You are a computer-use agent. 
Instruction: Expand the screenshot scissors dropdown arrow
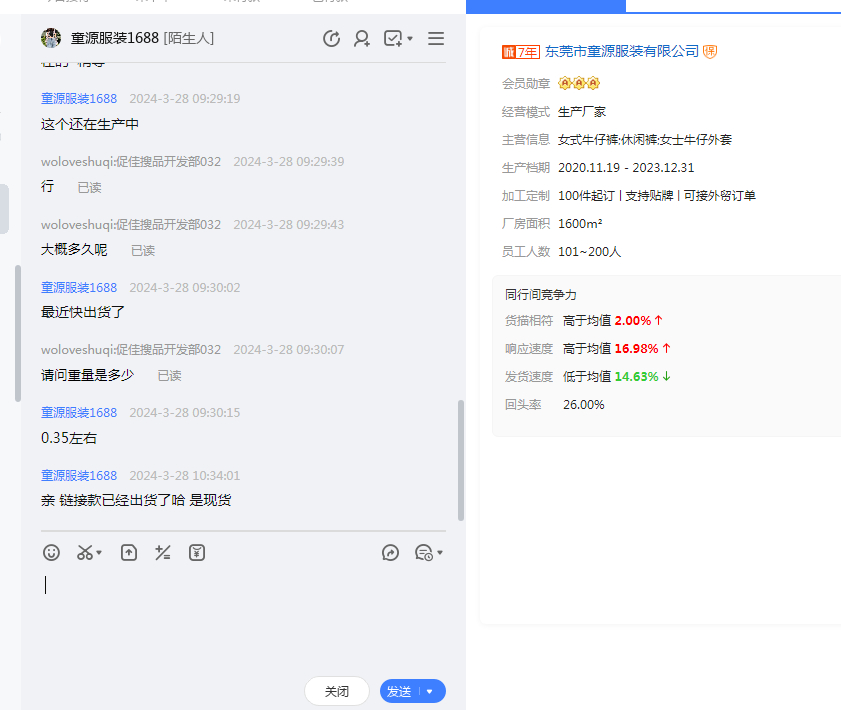click(100, 553)
